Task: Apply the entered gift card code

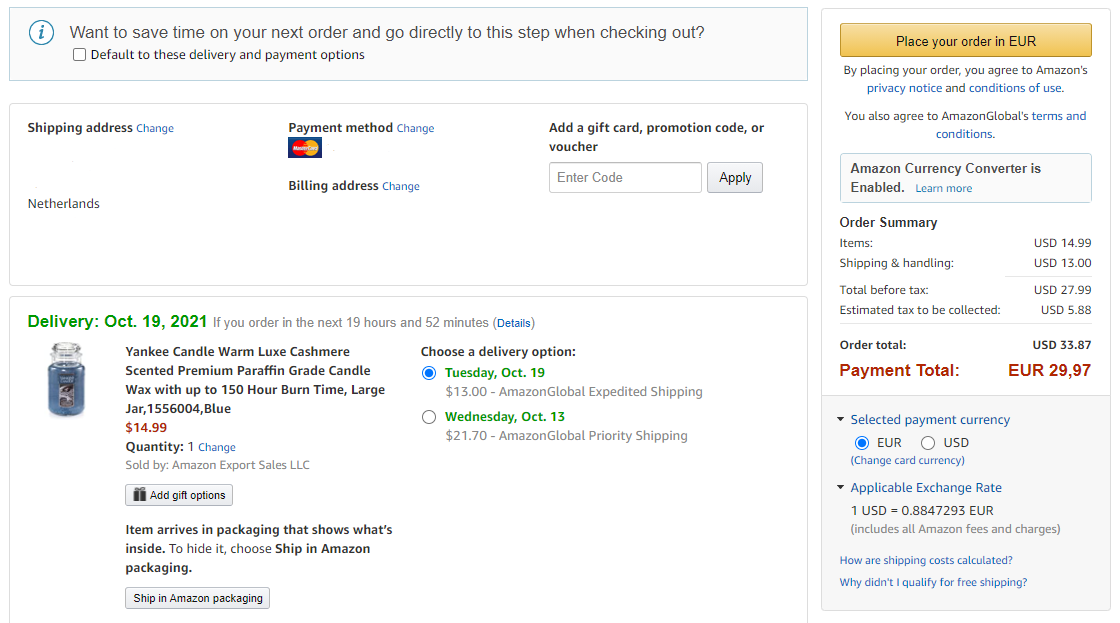Action: click(735, 177)
